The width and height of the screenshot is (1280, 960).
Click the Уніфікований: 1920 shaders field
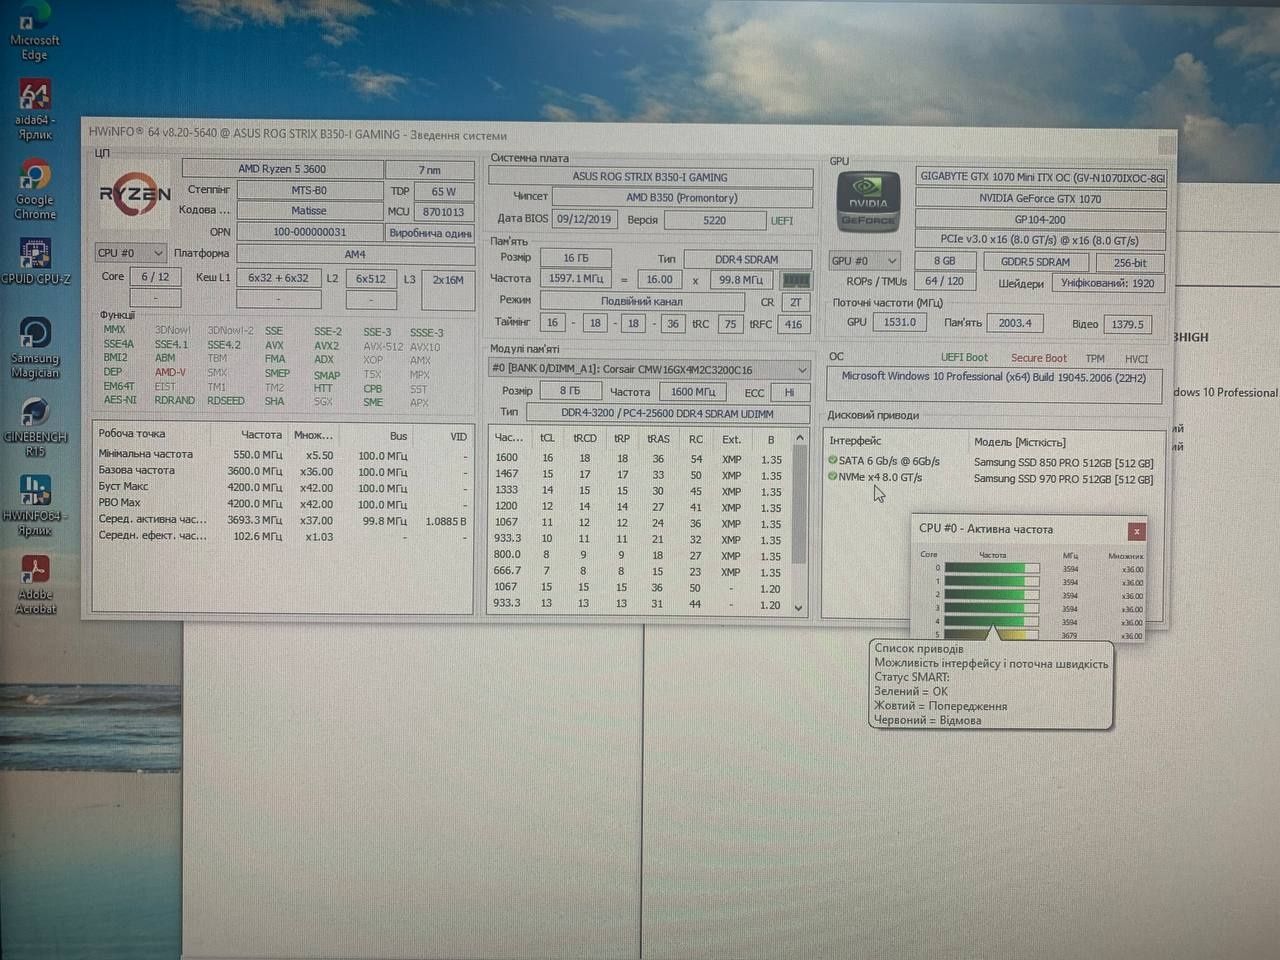tap(1107, 283)
